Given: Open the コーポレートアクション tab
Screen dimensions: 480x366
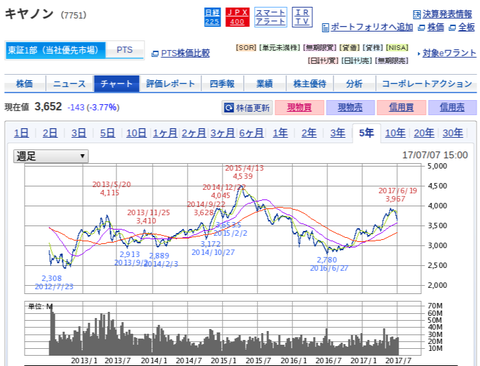Looking at the screenshot, I should point(427,84).
